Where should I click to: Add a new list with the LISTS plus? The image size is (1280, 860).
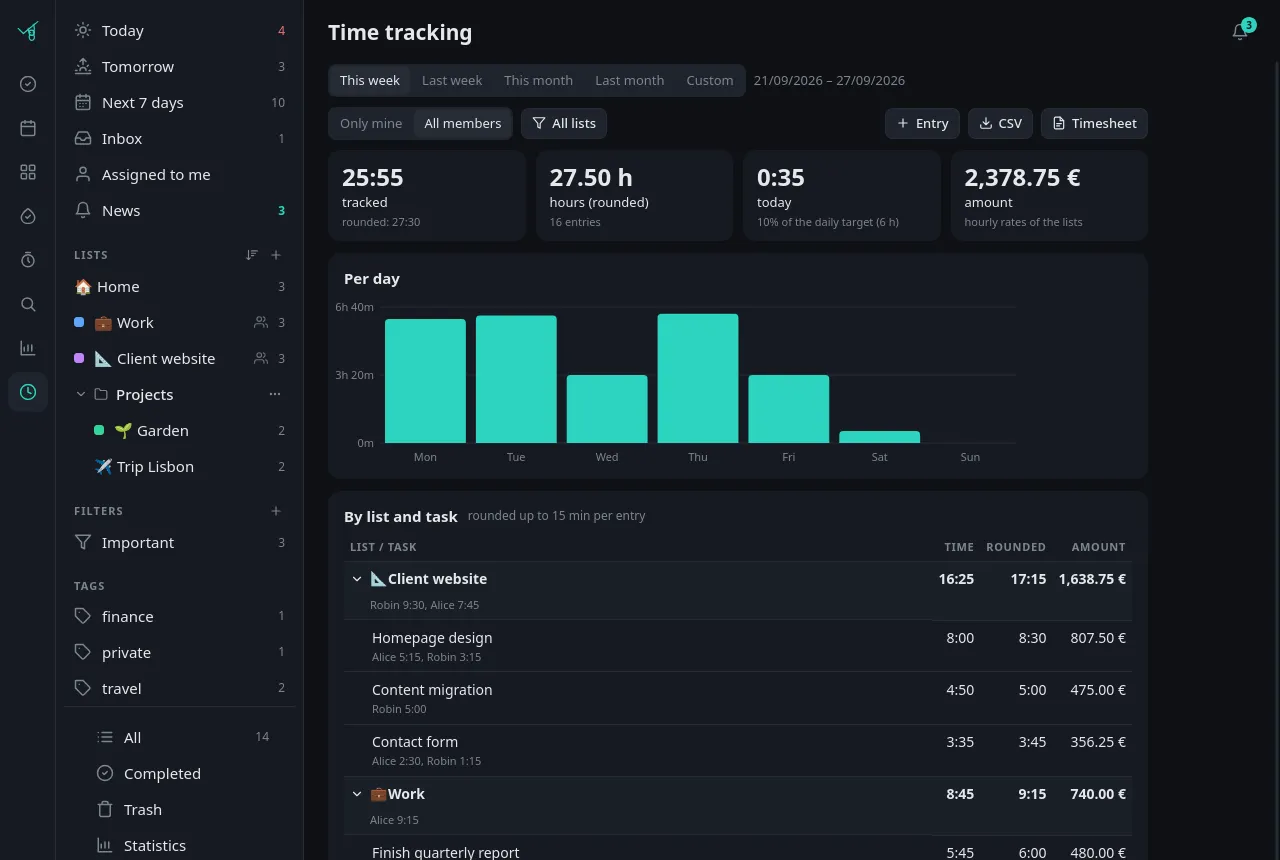click(276, 255)
